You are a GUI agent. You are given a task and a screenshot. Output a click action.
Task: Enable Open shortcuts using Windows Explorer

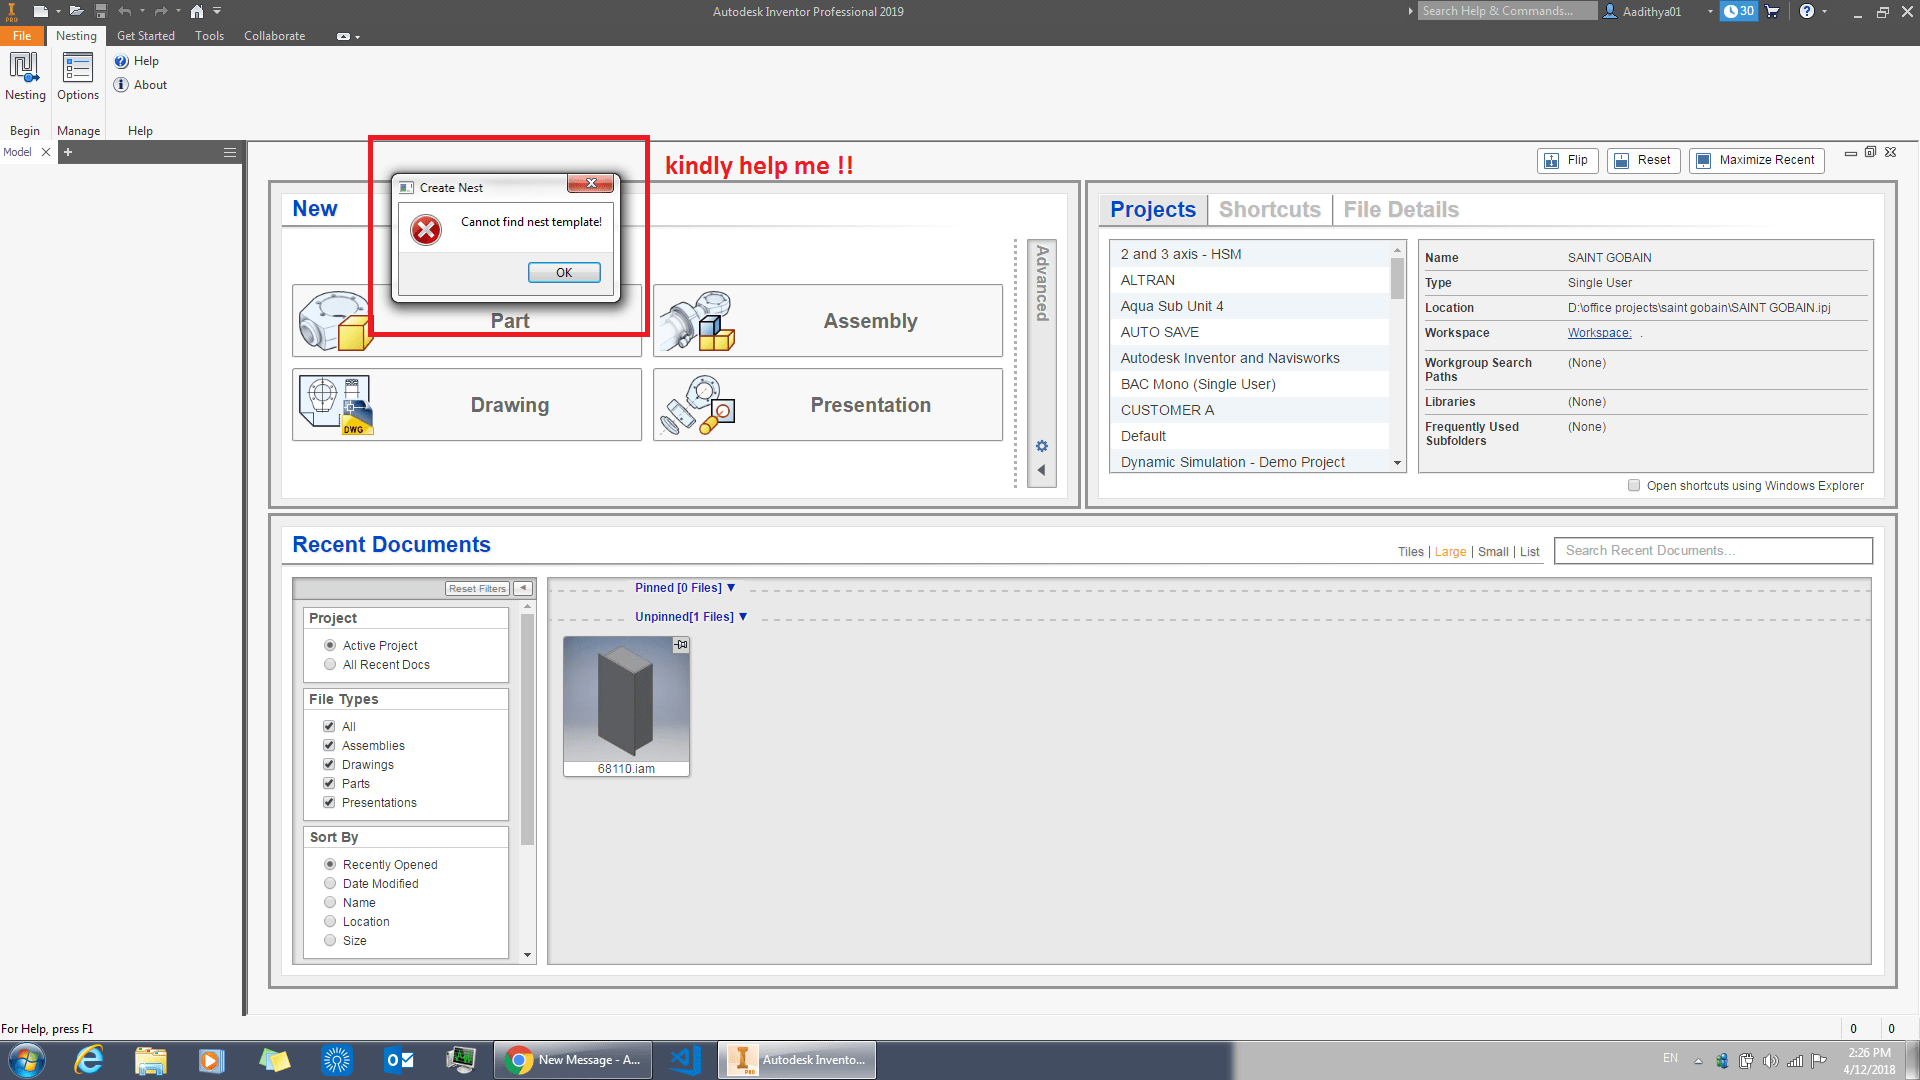1634,486
